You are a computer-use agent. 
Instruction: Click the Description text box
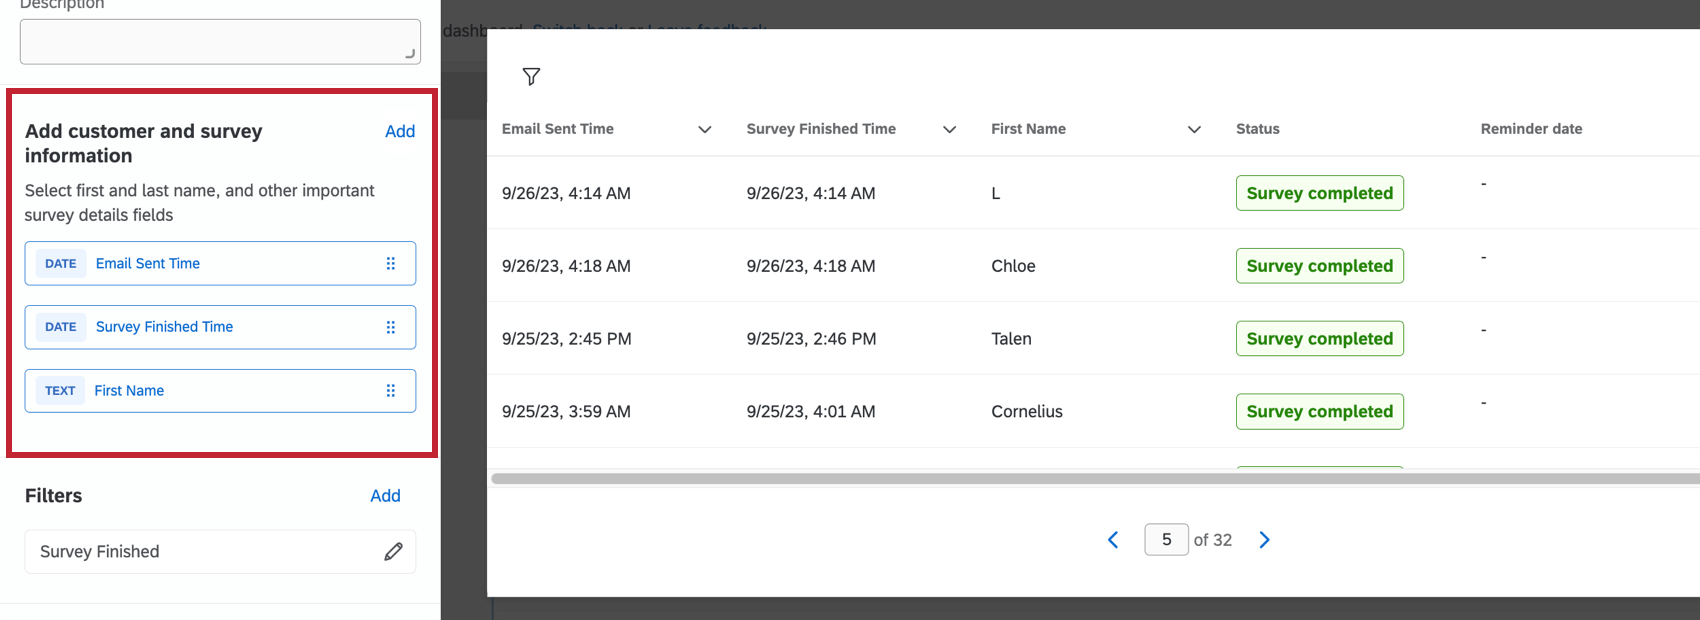(220, 42)
